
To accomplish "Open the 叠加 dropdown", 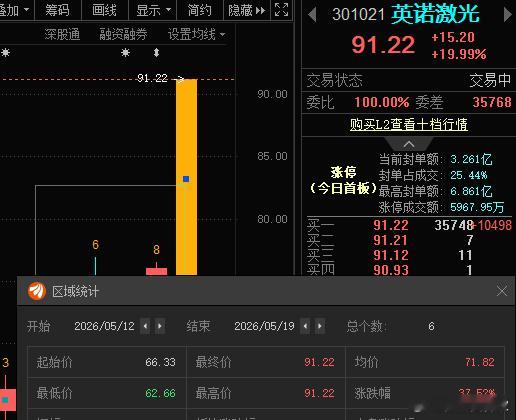I will coord(14,10).
